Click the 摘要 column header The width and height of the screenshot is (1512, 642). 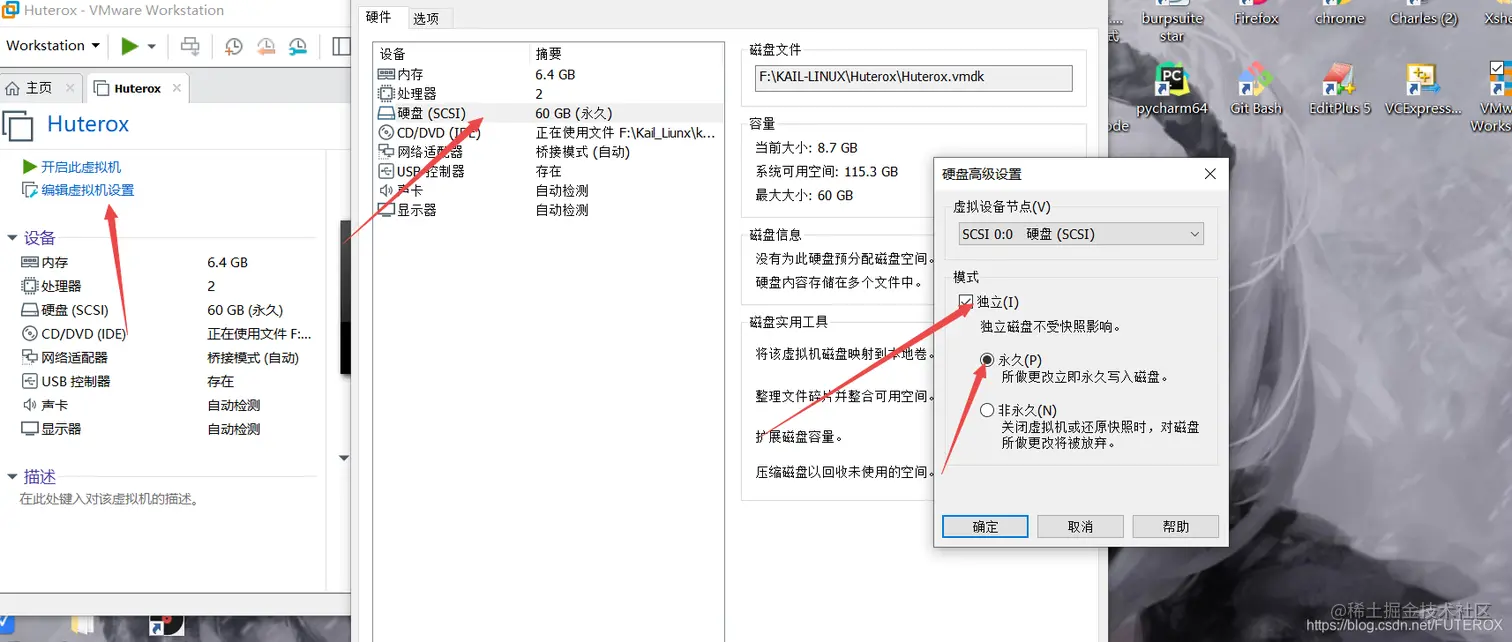[626, 54]
